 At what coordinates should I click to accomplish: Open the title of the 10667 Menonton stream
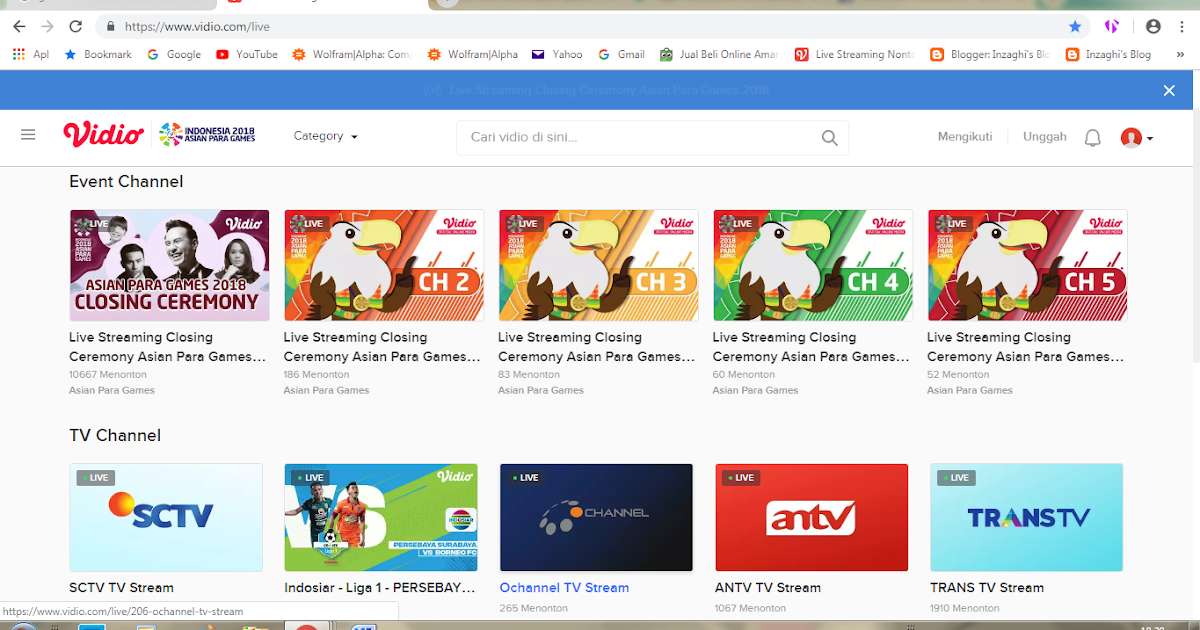coord(168,347)
